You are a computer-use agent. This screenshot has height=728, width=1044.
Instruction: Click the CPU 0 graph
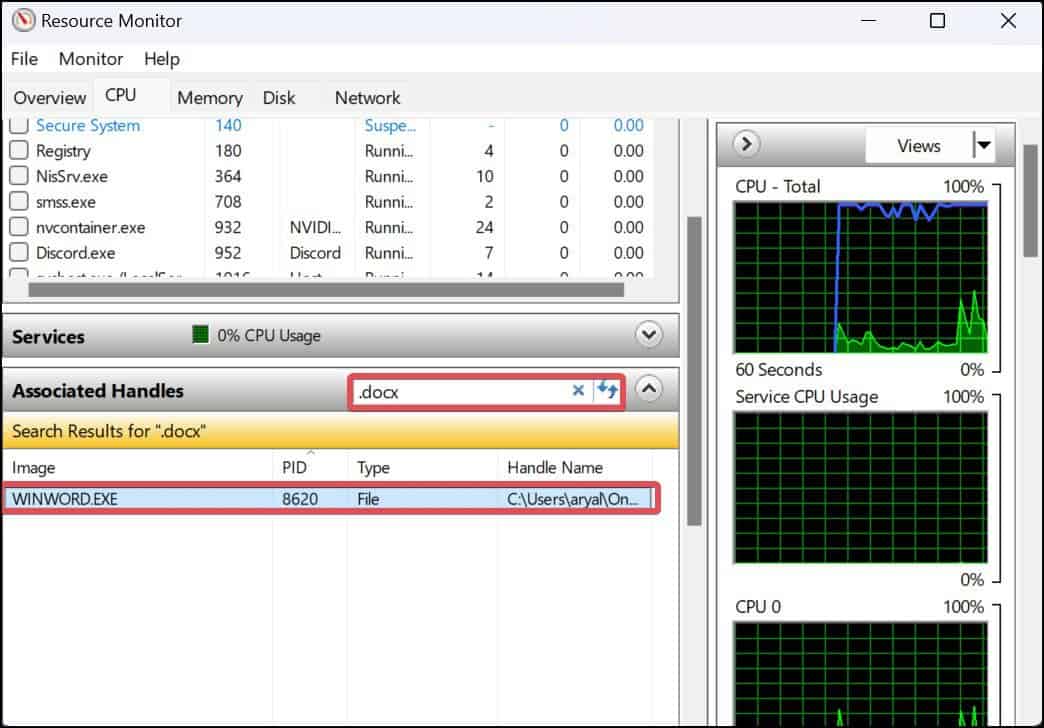click(860, 674)
